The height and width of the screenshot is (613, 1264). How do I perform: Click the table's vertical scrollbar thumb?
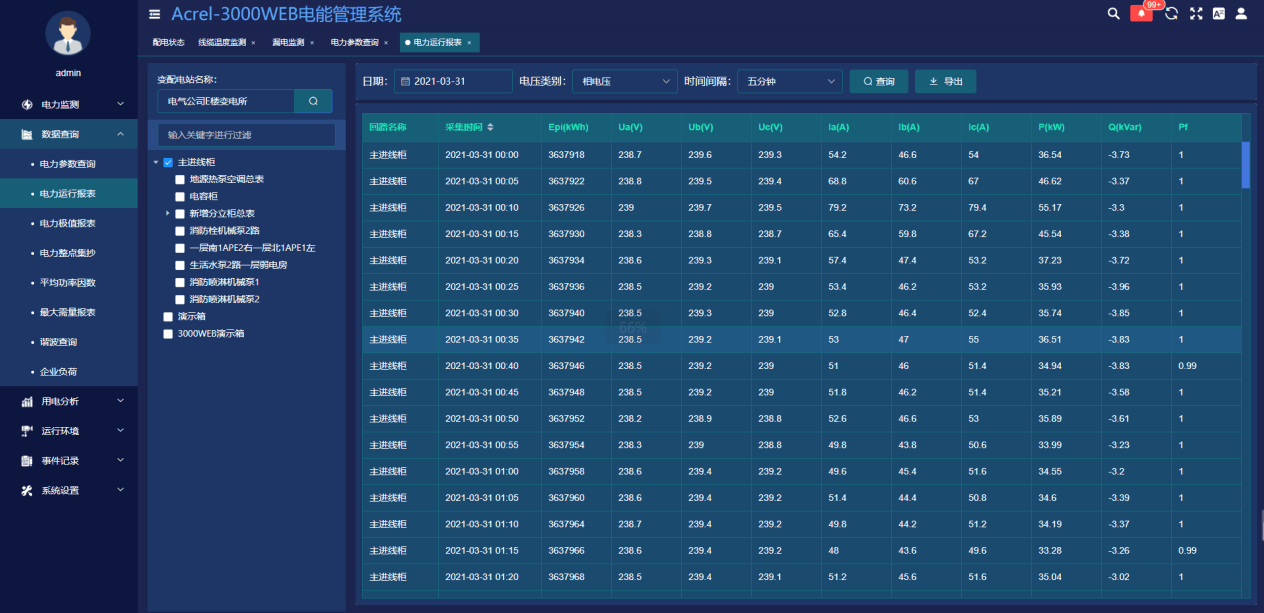tap(1245, 164)
